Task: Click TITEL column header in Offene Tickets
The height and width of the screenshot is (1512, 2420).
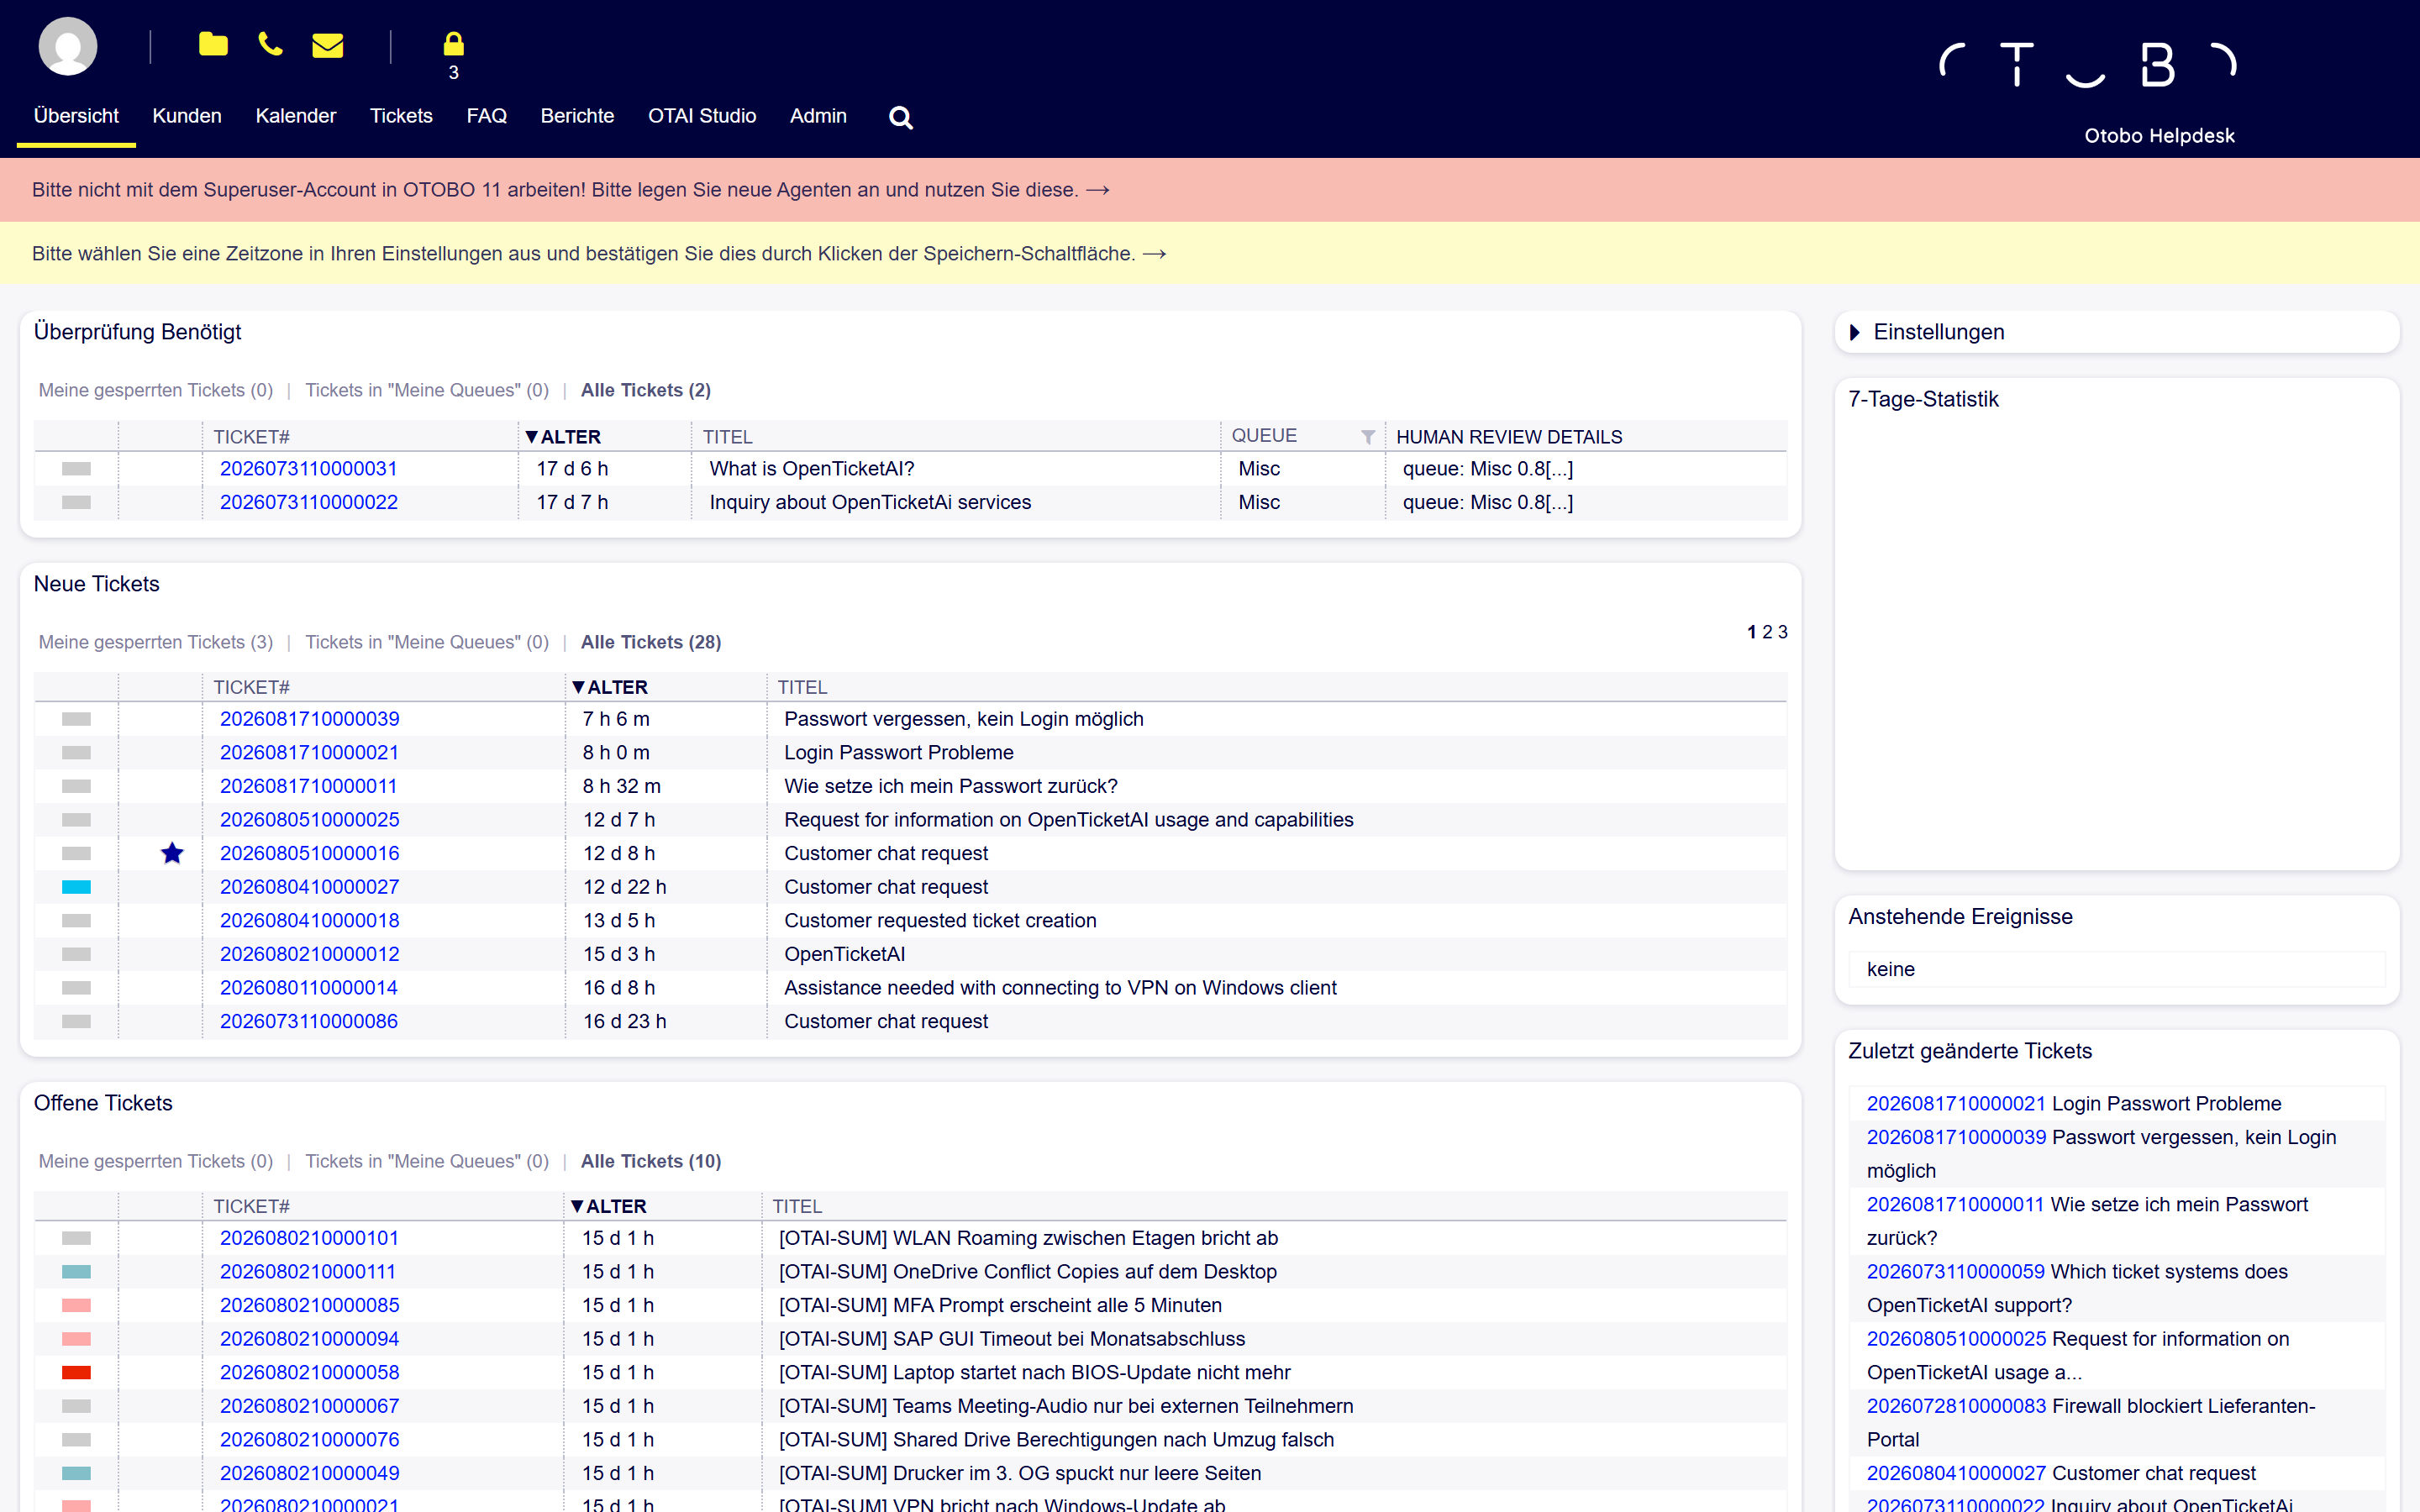Action: pos(797,1206)
